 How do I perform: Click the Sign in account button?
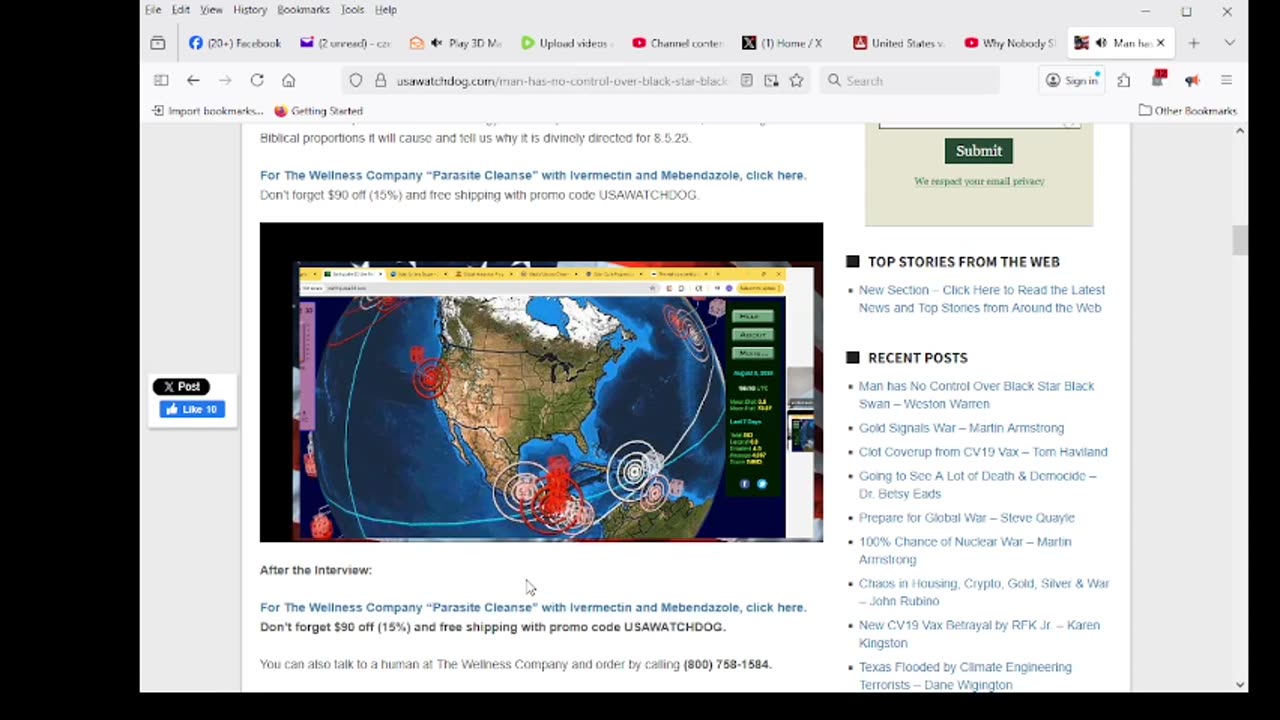(x=1072, y=81)
